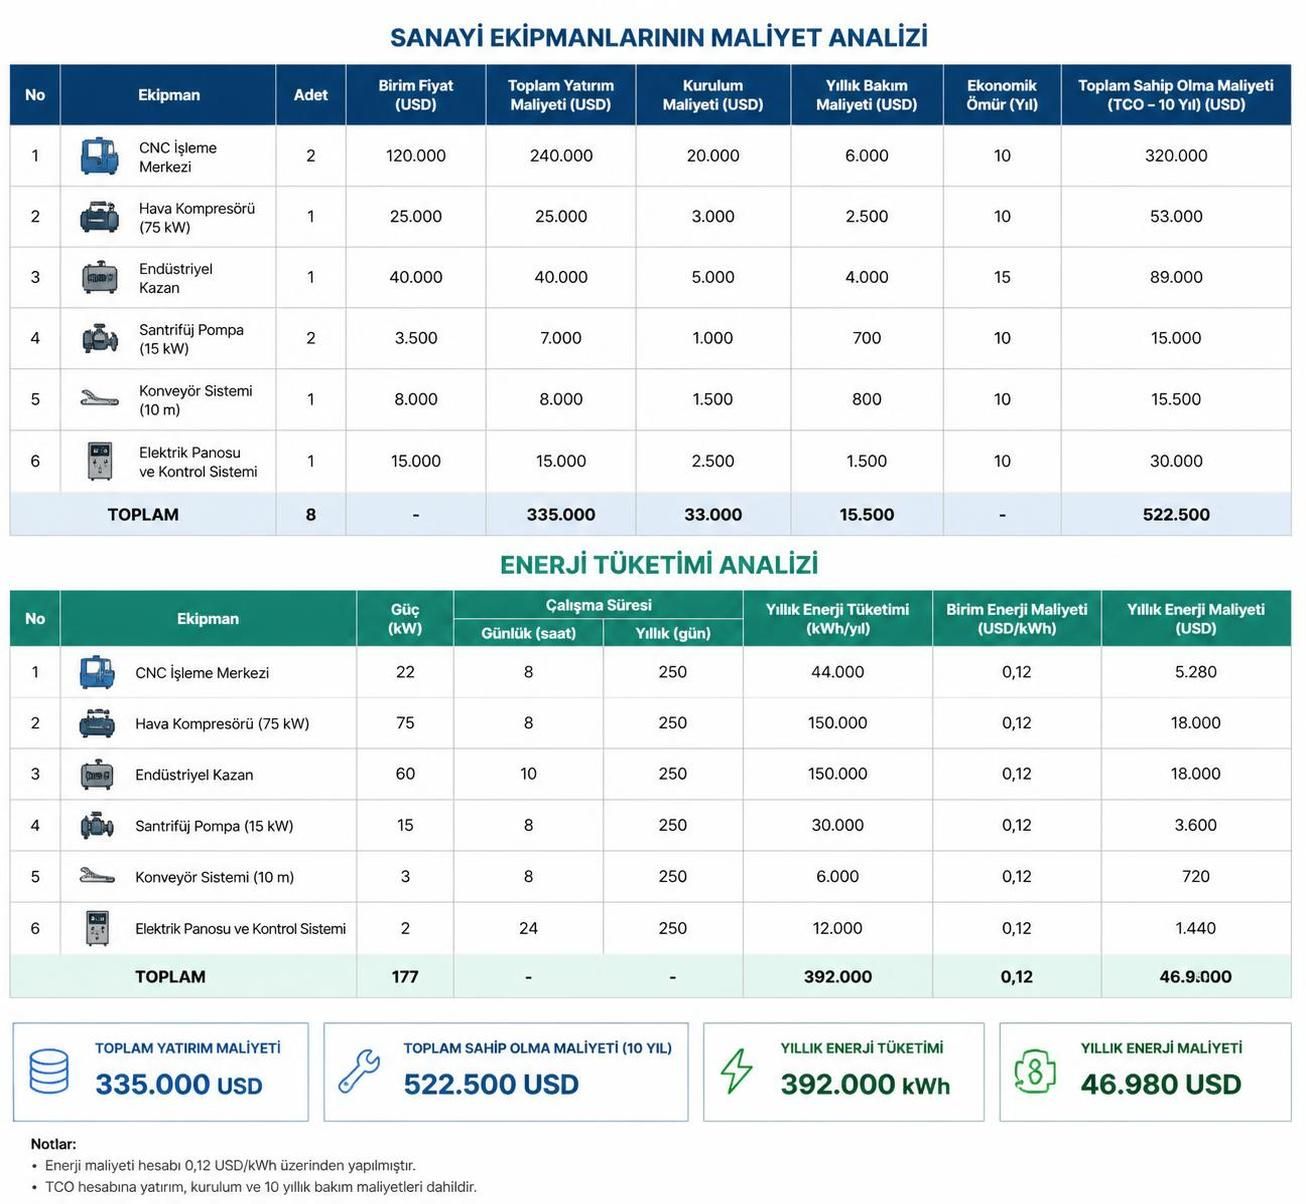Click industrial boiler icon in cost table
This screenshot has width=1306, height=1204.
click(99, 278)
